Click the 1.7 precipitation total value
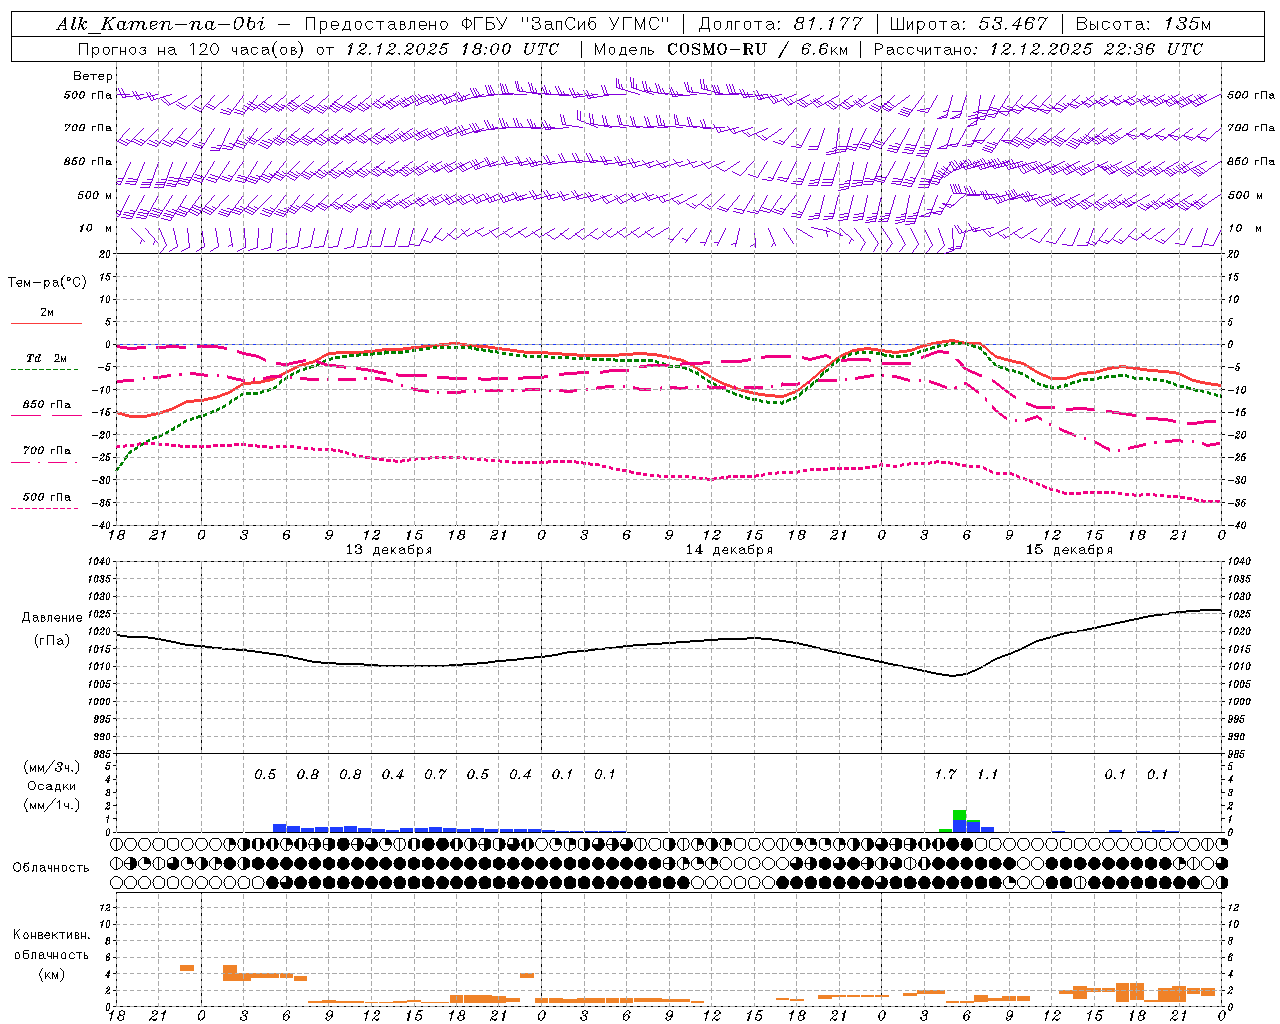The image size is (1280, 1024). point(945,775)
